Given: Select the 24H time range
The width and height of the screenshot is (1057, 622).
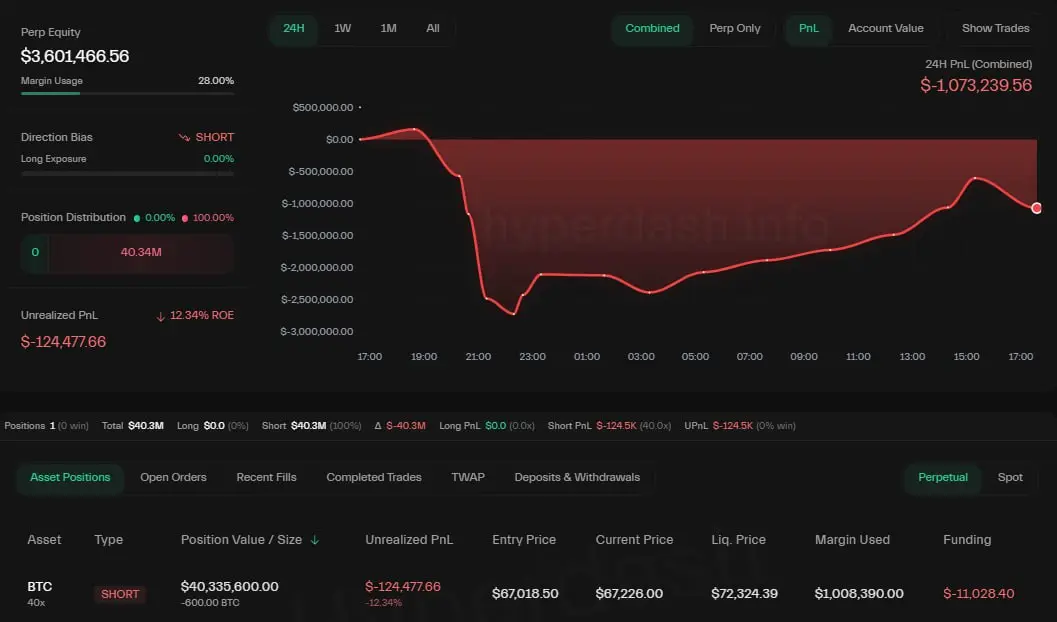Looking at the screenshot, I should (x=293, y=28).
